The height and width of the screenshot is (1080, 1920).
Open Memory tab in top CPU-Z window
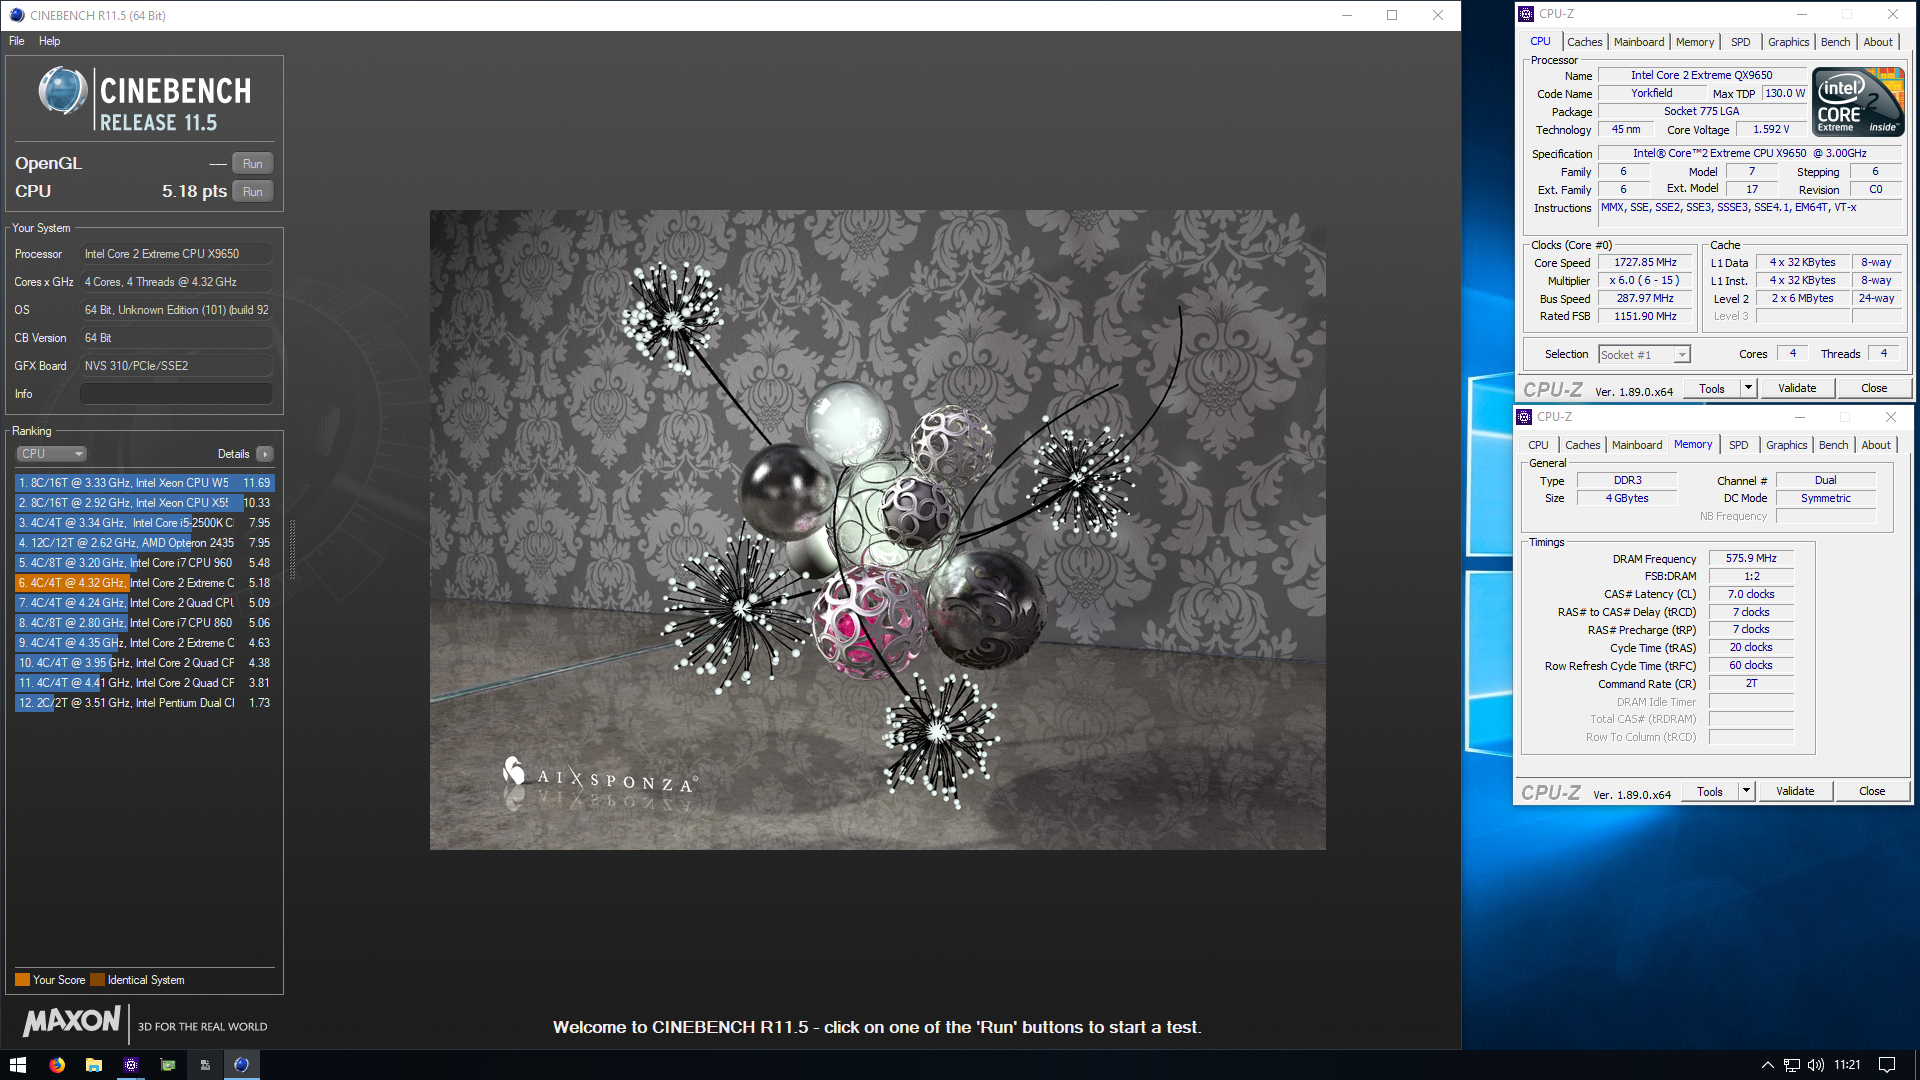(x=1695, y=42)
